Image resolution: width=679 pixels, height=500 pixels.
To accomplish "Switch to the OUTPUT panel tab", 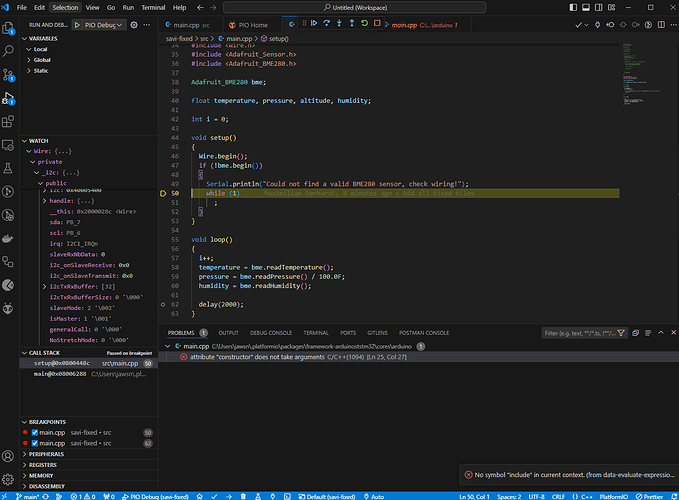I will click(x=228, y=333).
